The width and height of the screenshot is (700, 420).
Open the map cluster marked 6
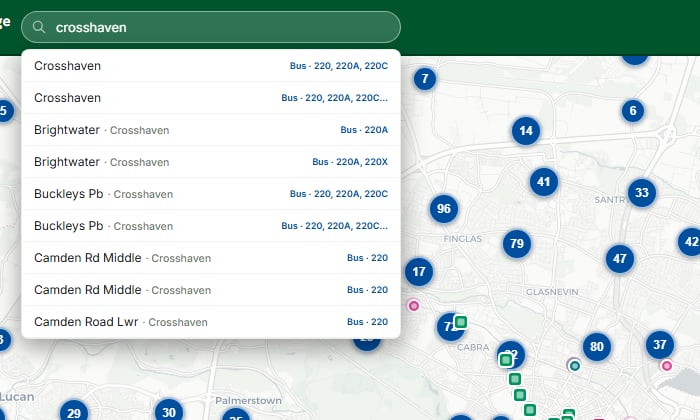coord(633,110)
